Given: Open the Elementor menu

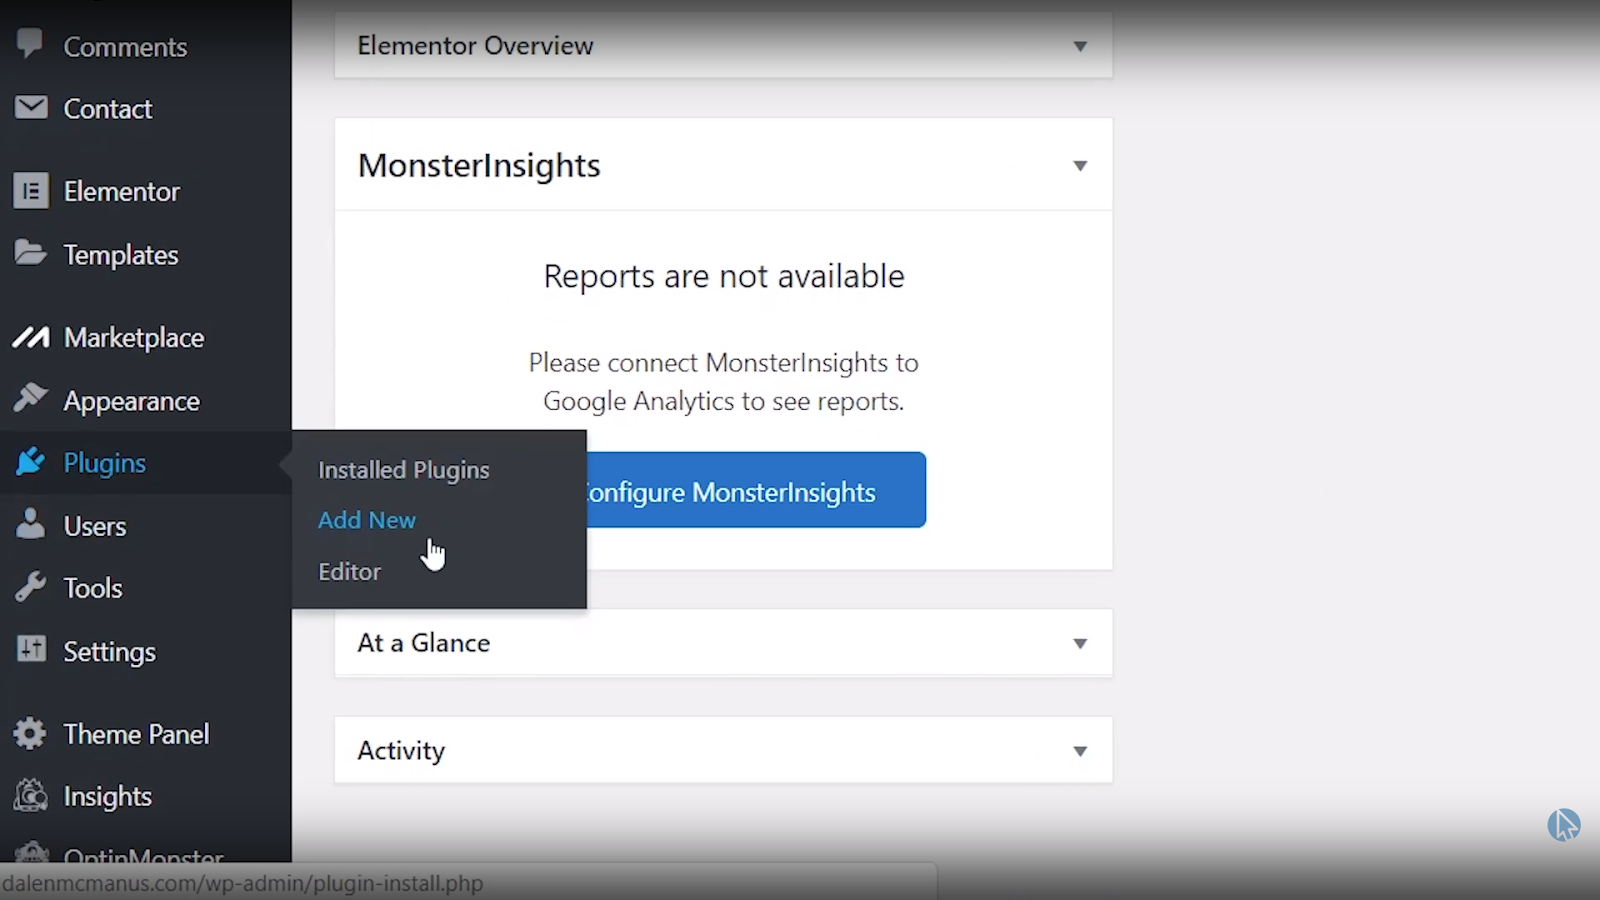Looking at the screenshot, I should [x=122, y=191].
